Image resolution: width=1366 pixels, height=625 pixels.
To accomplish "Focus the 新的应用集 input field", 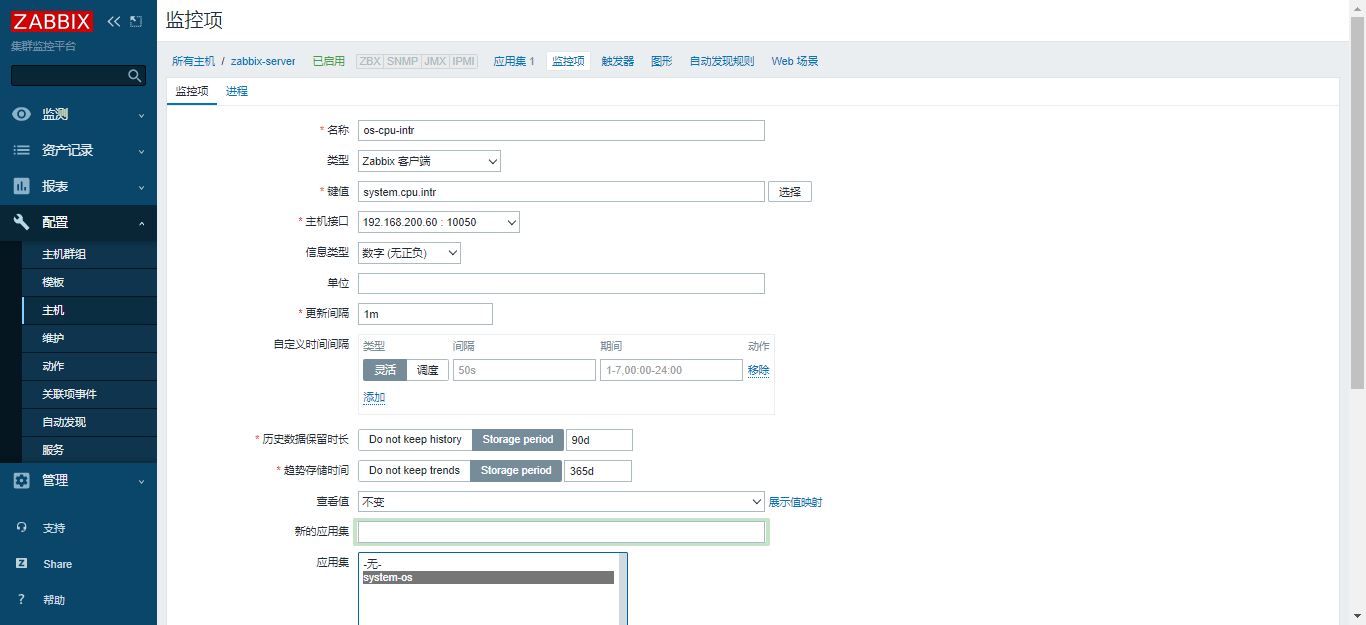I will pos(561,532).
